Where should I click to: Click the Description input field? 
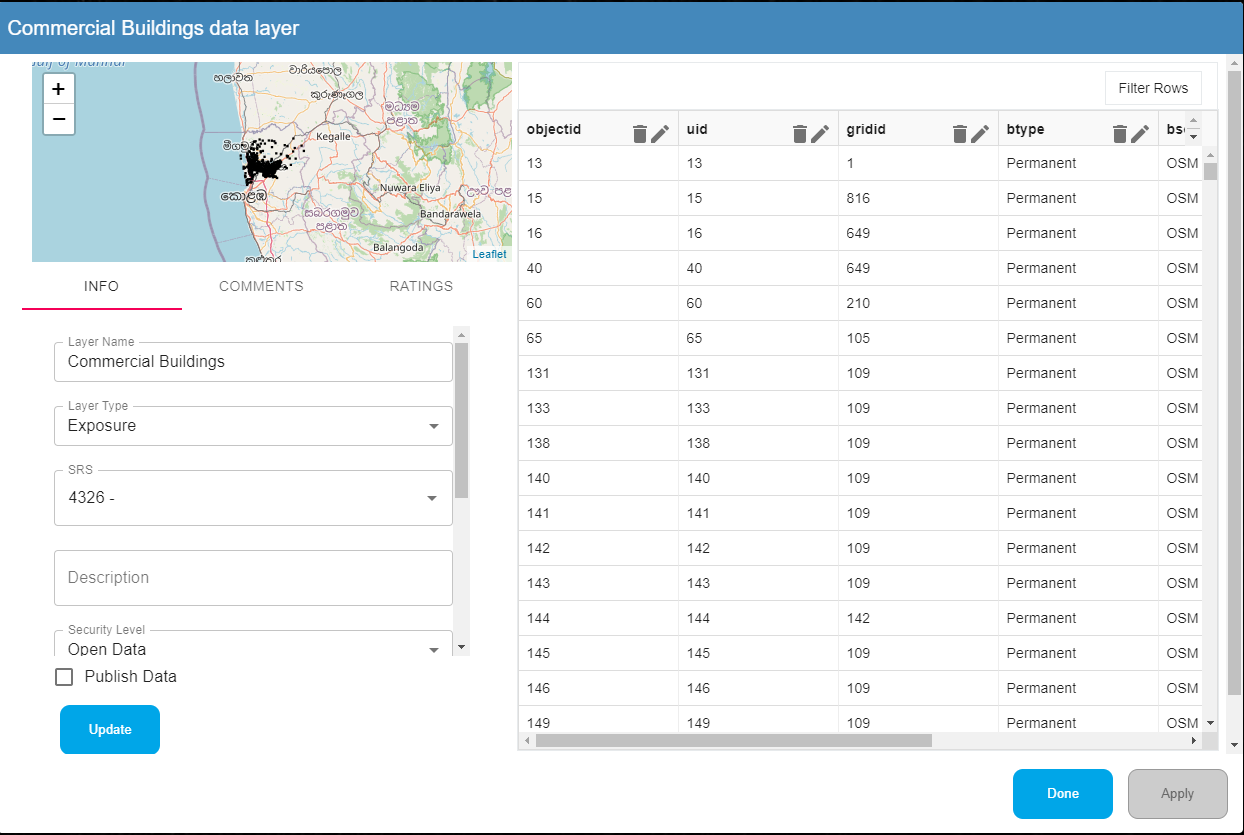coord(253,578)
